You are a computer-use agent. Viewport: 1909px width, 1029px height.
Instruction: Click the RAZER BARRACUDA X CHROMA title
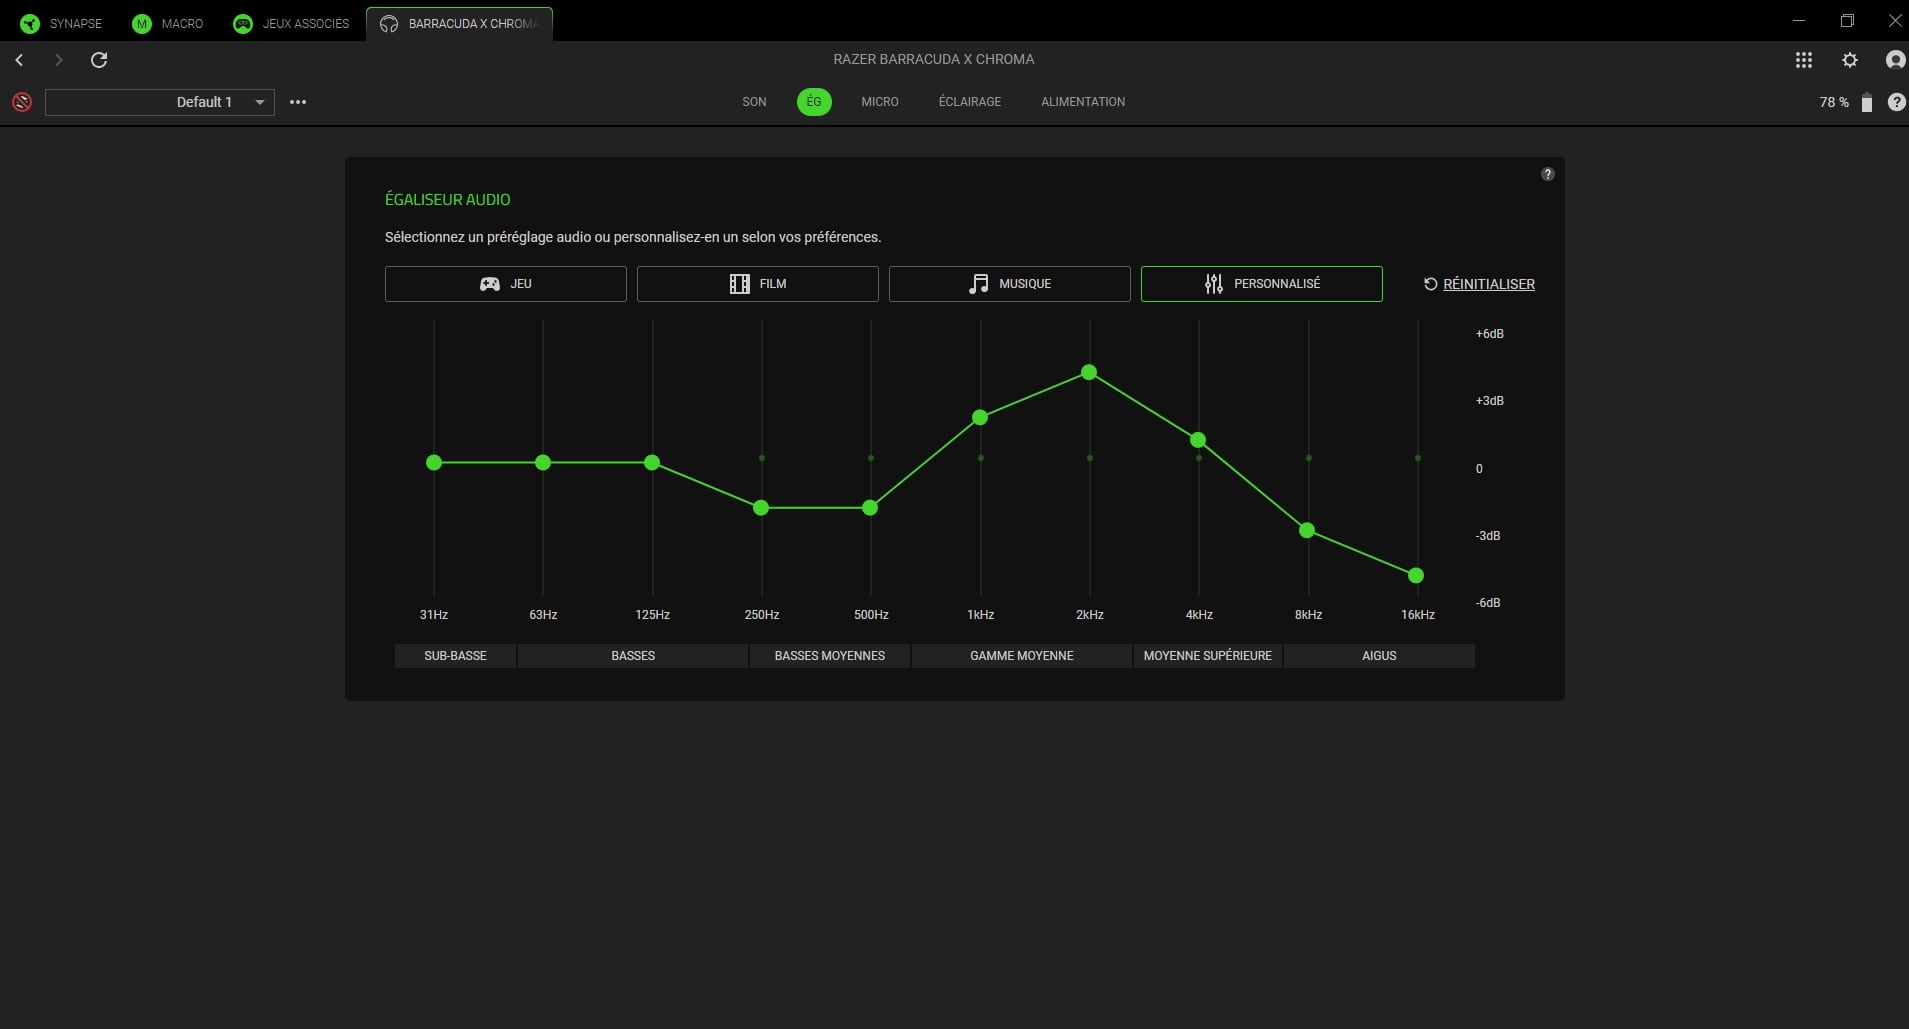pos(934,59)
